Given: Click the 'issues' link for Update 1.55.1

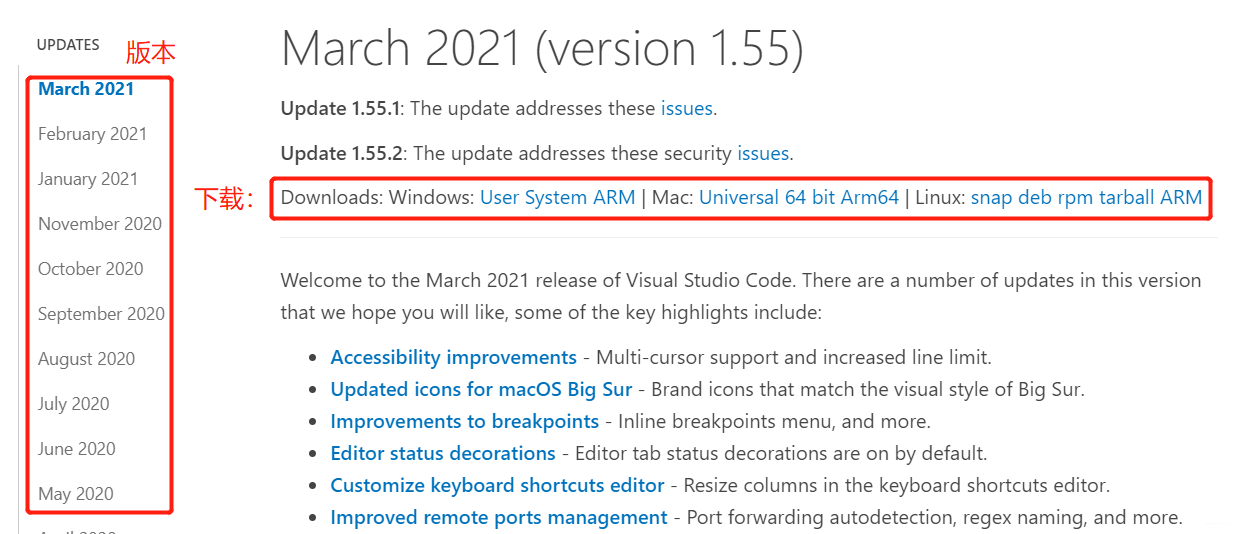Looking at the screenshot, I should click(687, 108).
